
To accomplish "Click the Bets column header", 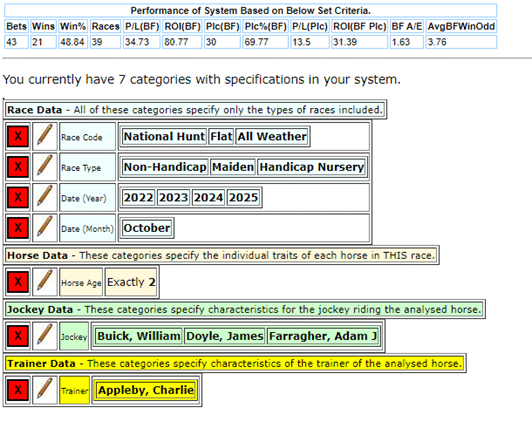I will [16, 26].
